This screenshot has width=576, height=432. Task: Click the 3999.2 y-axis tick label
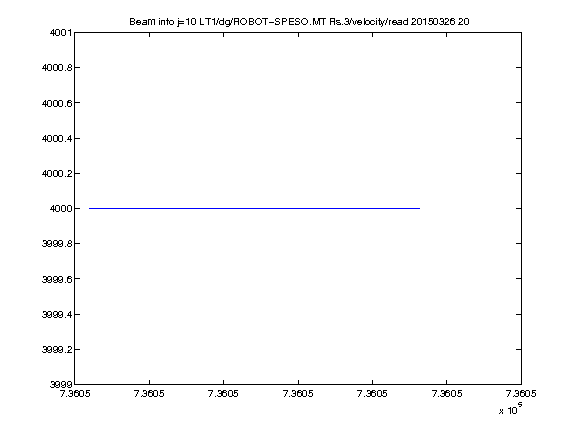pos(57,349)
